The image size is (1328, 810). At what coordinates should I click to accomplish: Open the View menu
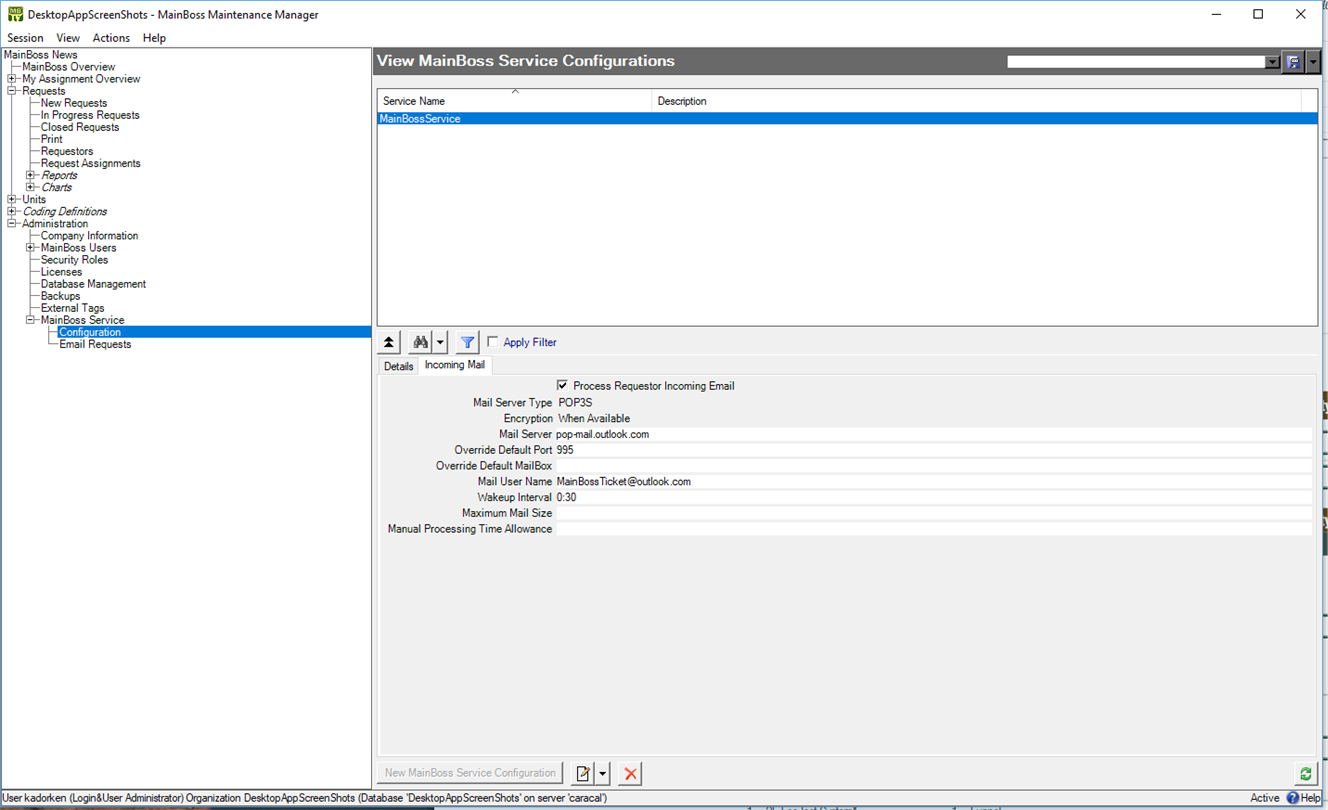(x=68, y=38)
